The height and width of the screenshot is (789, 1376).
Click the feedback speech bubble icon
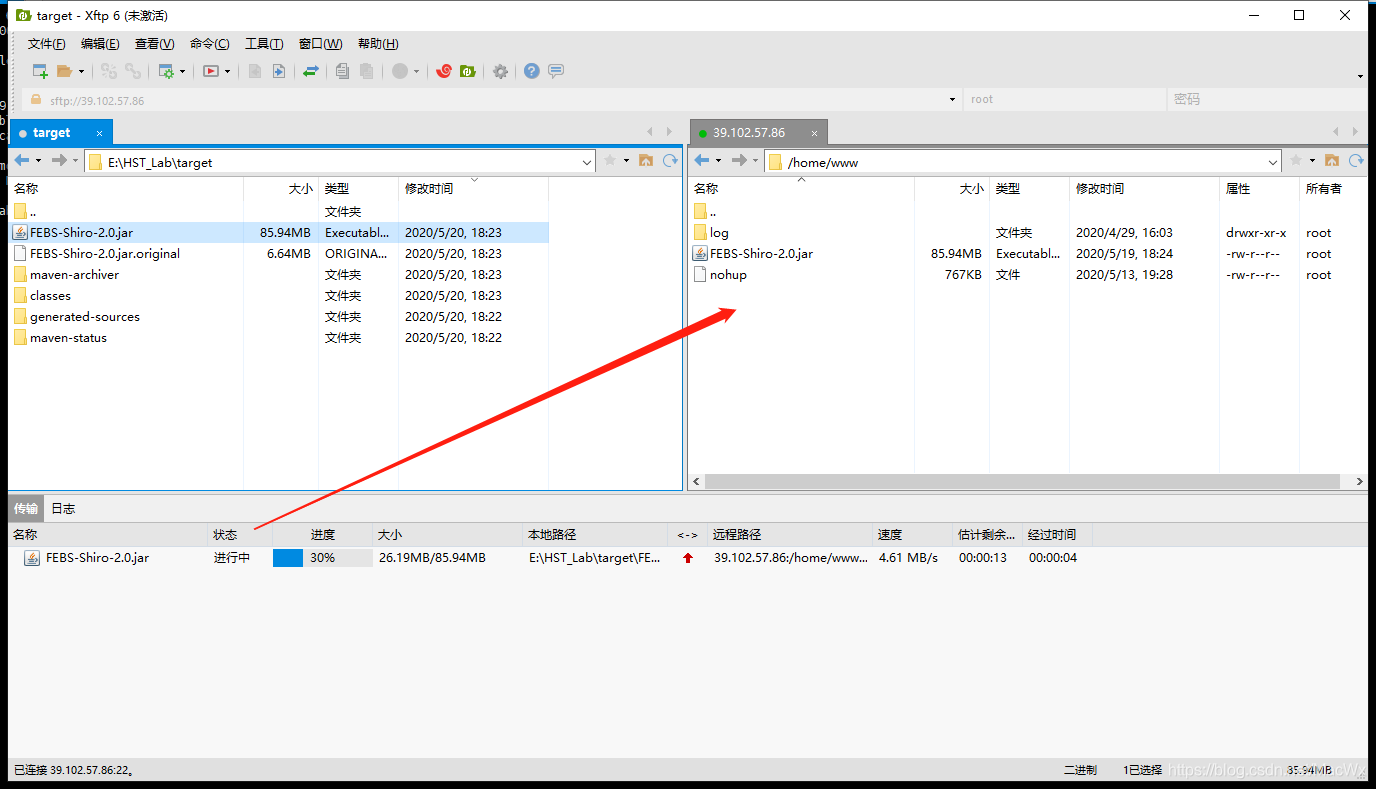(556, 71)
